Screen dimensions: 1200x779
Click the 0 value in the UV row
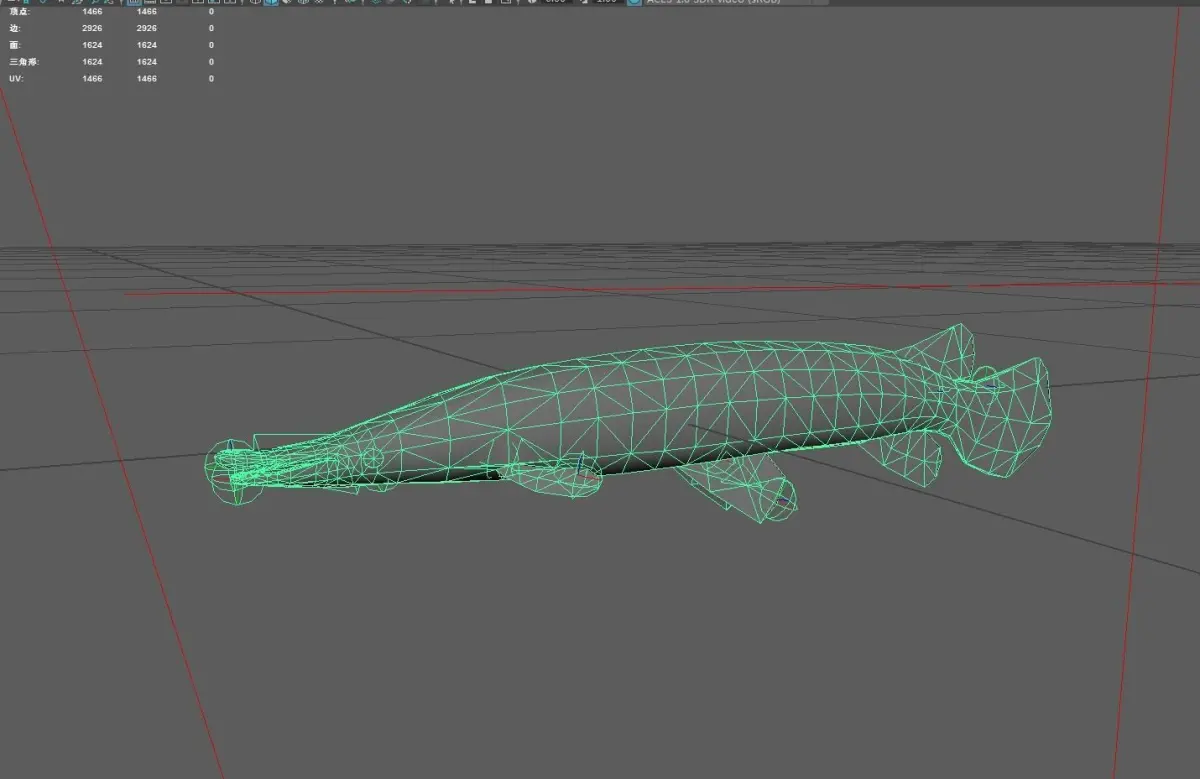[211, 78]
